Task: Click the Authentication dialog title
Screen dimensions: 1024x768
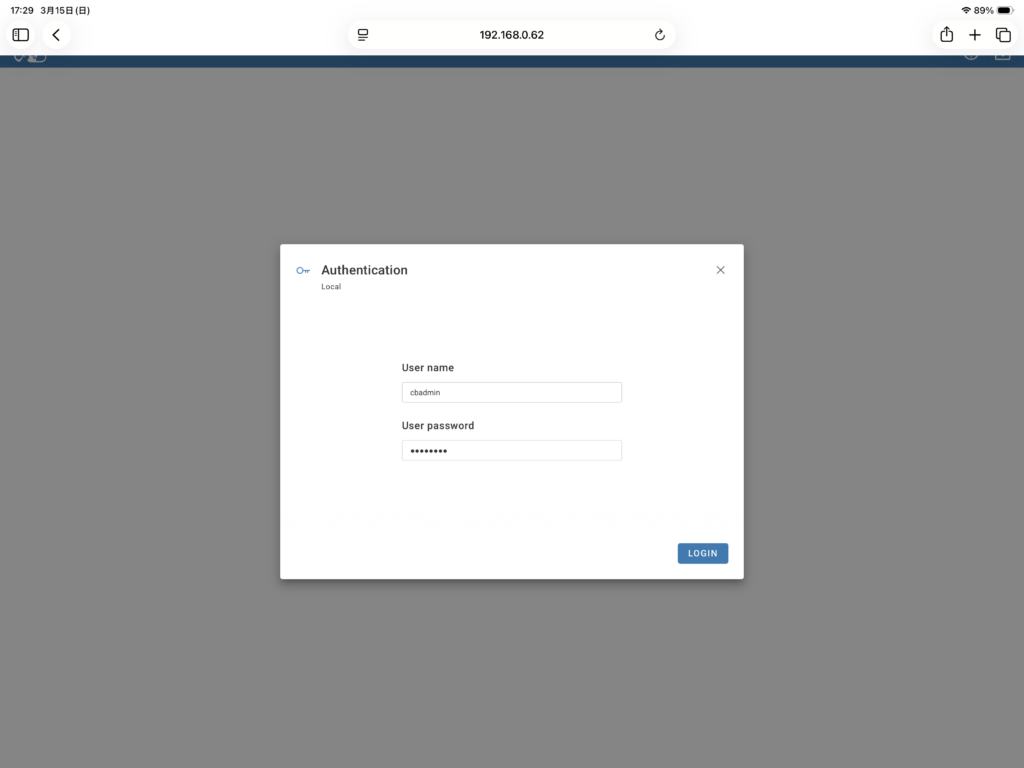Action: [364, 270]
